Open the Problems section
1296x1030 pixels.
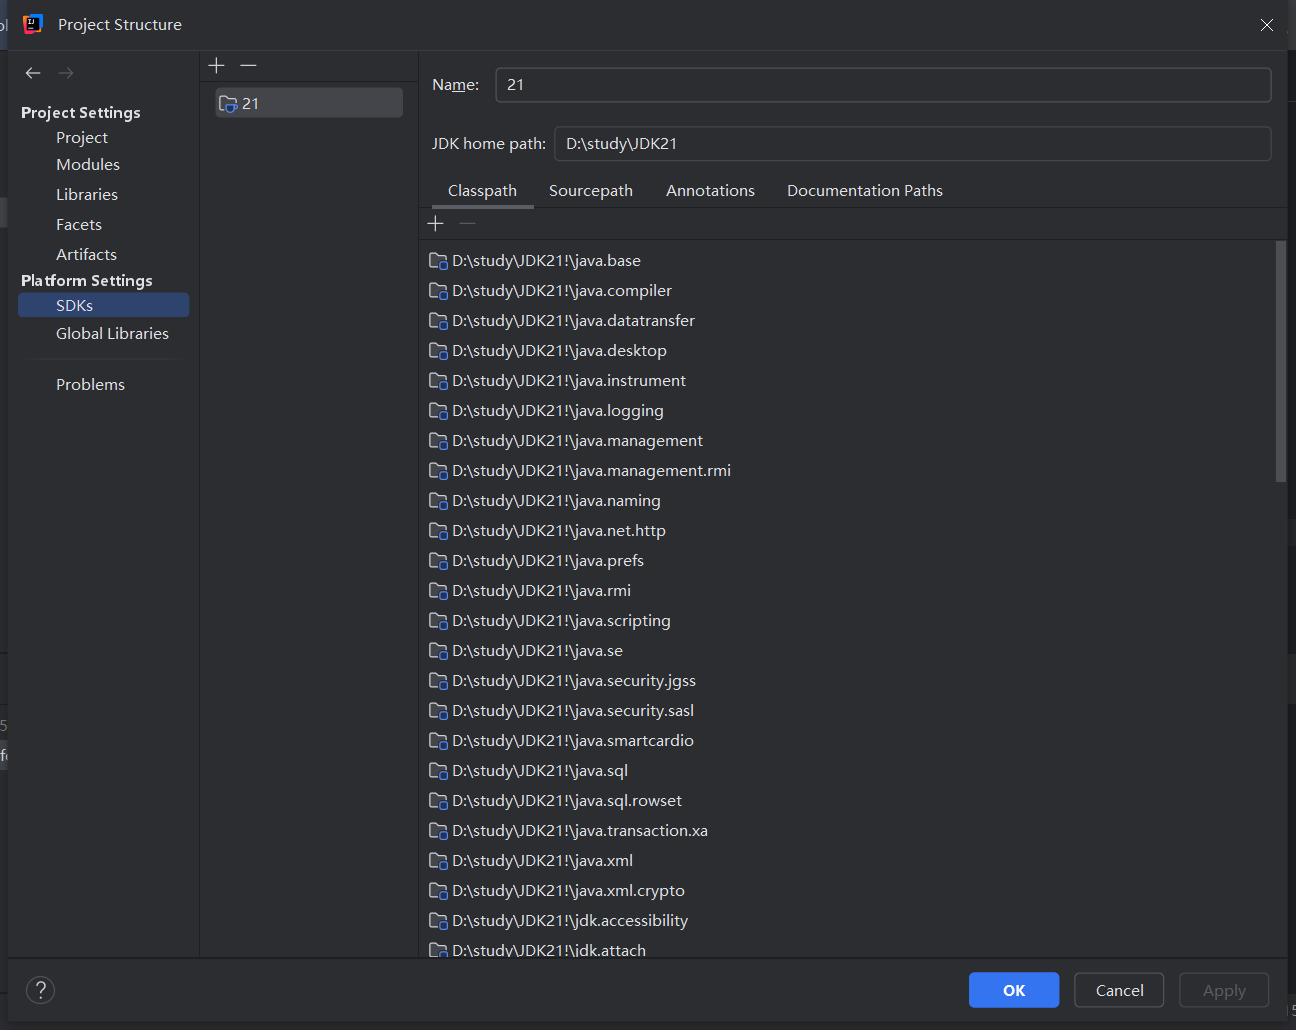90,384
